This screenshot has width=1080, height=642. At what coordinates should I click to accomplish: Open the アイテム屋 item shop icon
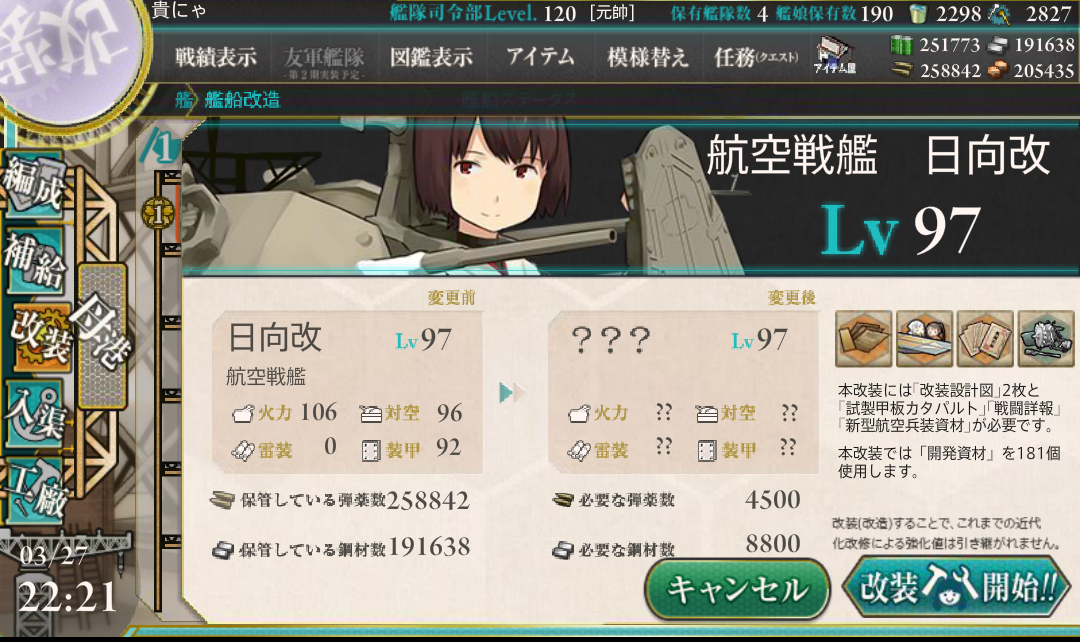click(835, 56)
